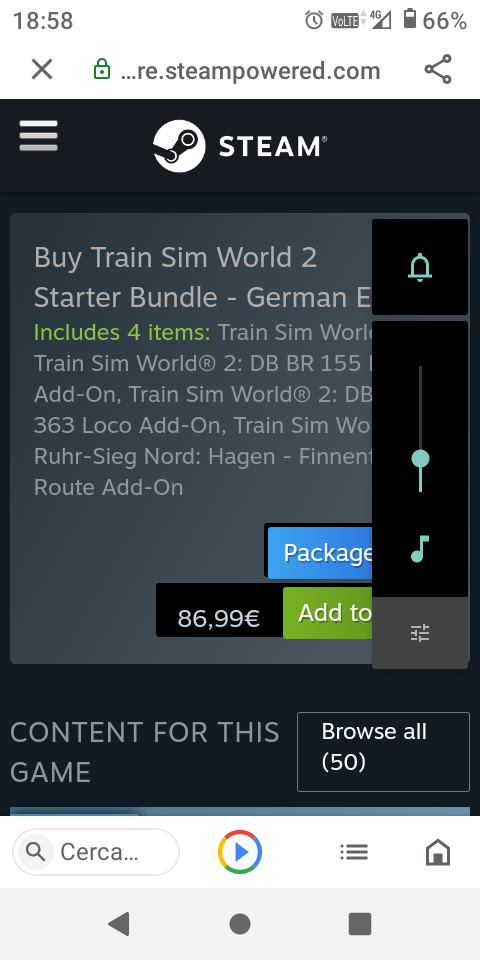The width and height of the screenshot is (480, 960).
Task: Open the colorful play assistant icon
Action: coord(240,852)
